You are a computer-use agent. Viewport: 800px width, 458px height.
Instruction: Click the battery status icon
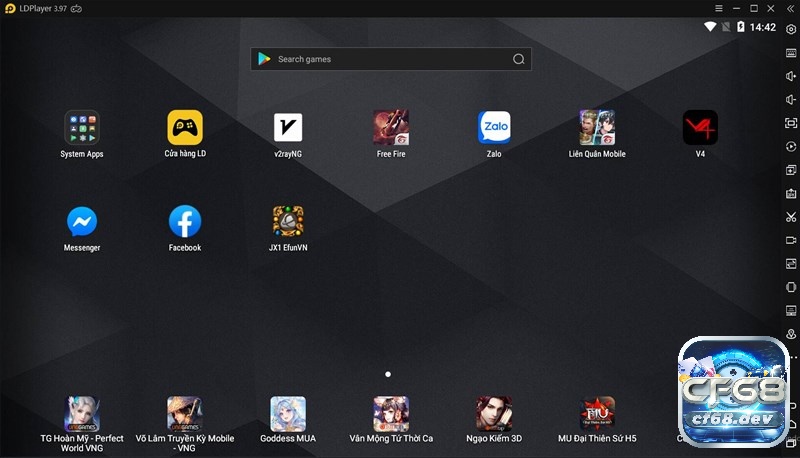click(x=741, y=27)
